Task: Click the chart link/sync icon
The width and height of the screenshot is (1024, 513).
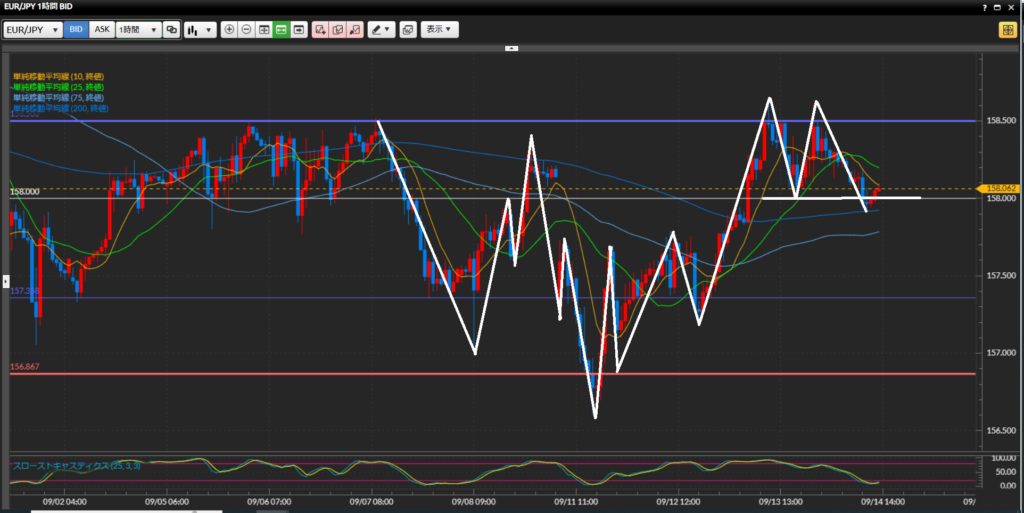Action: 172,30
